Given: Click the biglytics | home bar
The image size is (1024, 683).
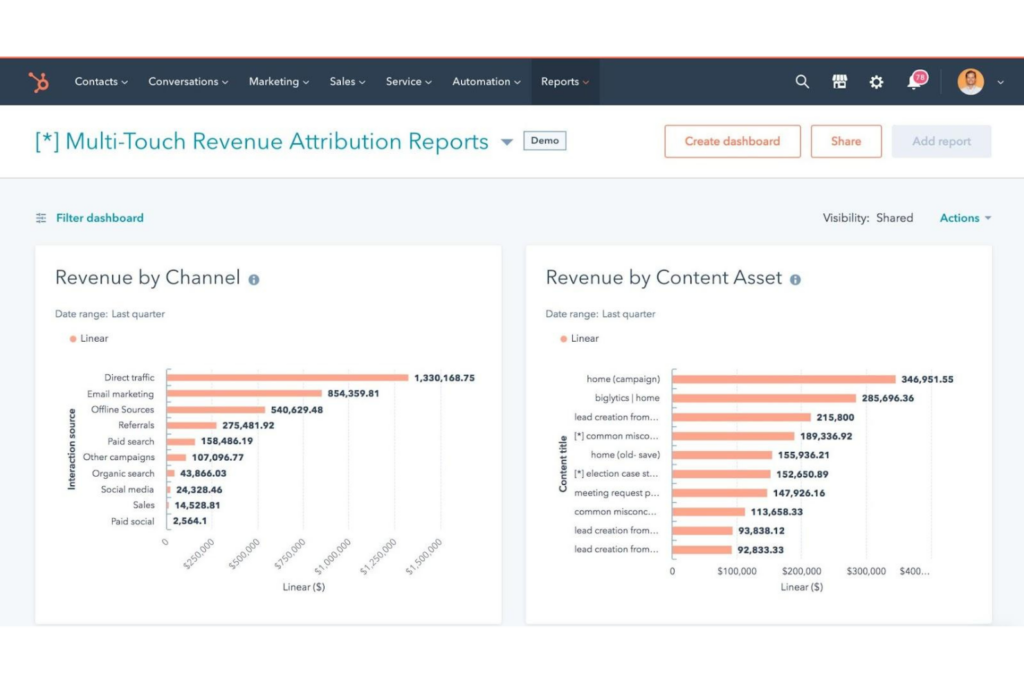Looking at the screenshot, I should 763,398.
